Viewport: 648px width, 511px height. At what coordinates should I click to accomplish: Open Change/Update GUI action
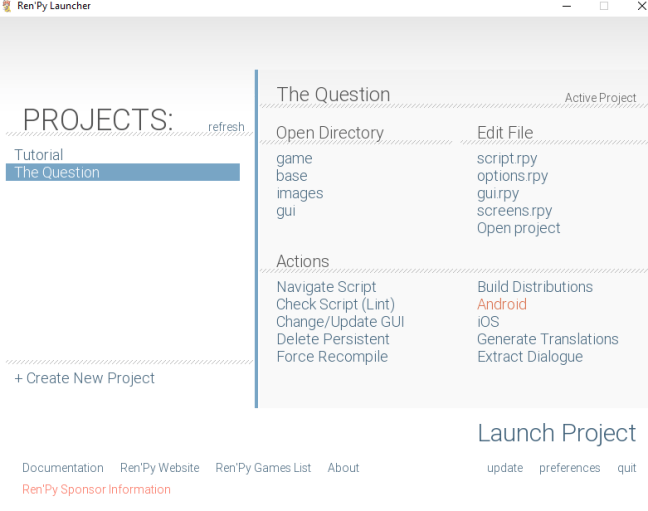340,322
